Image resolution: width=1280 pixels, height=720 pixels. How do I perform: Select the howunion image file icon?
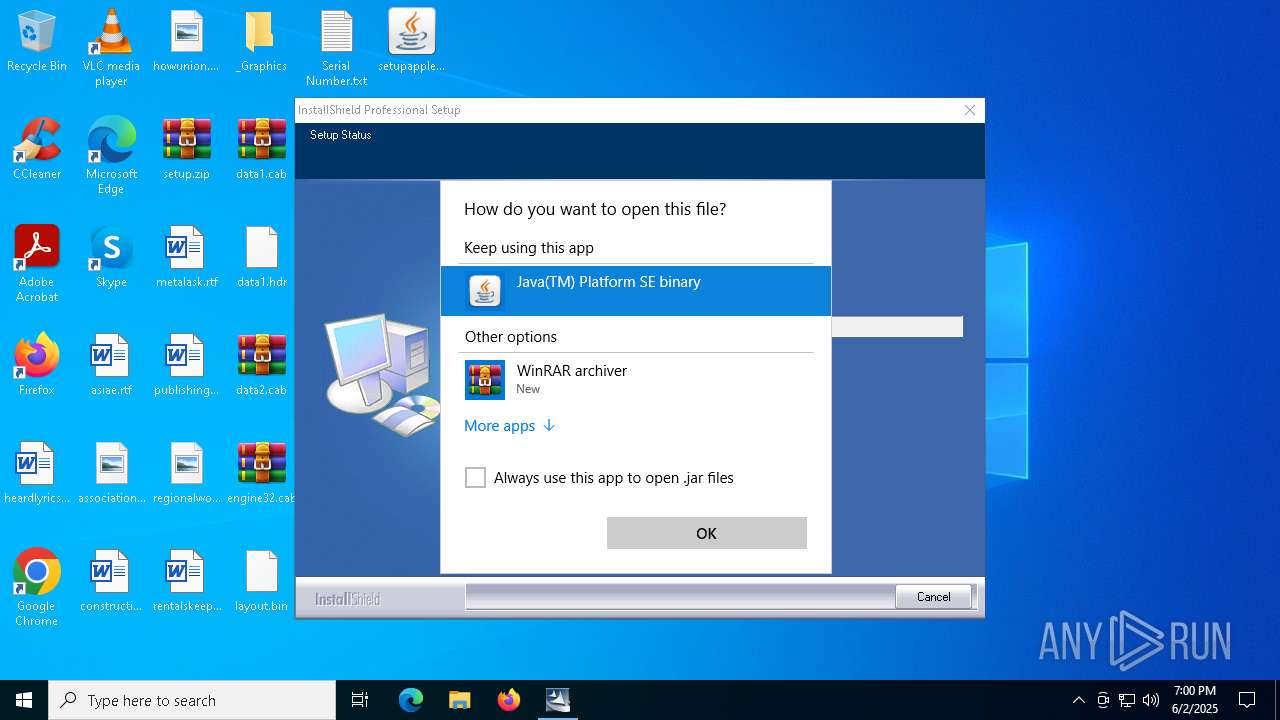(186, 42)
